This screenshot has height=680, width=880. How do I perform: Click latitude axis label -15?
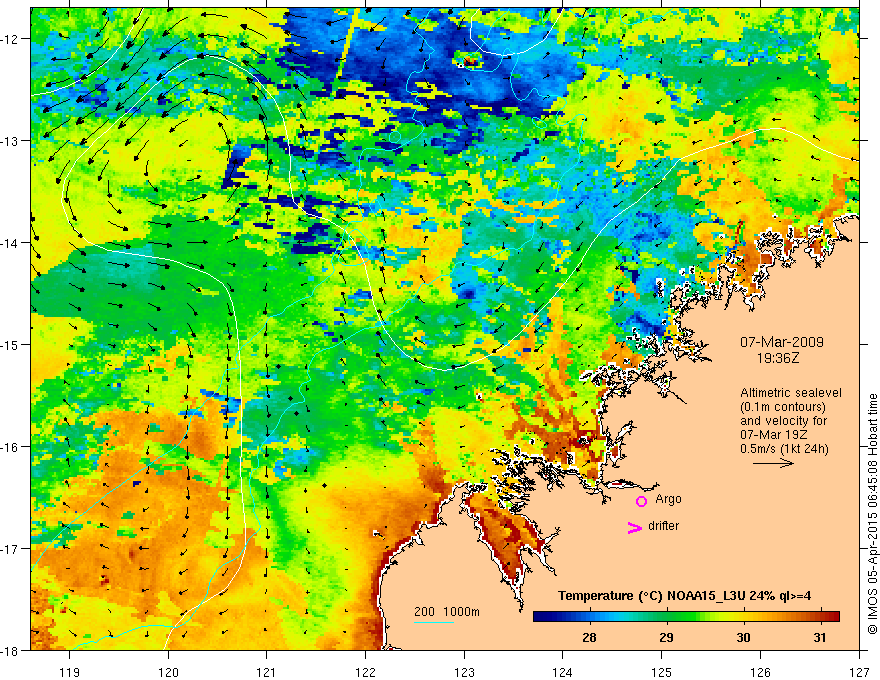10,344
